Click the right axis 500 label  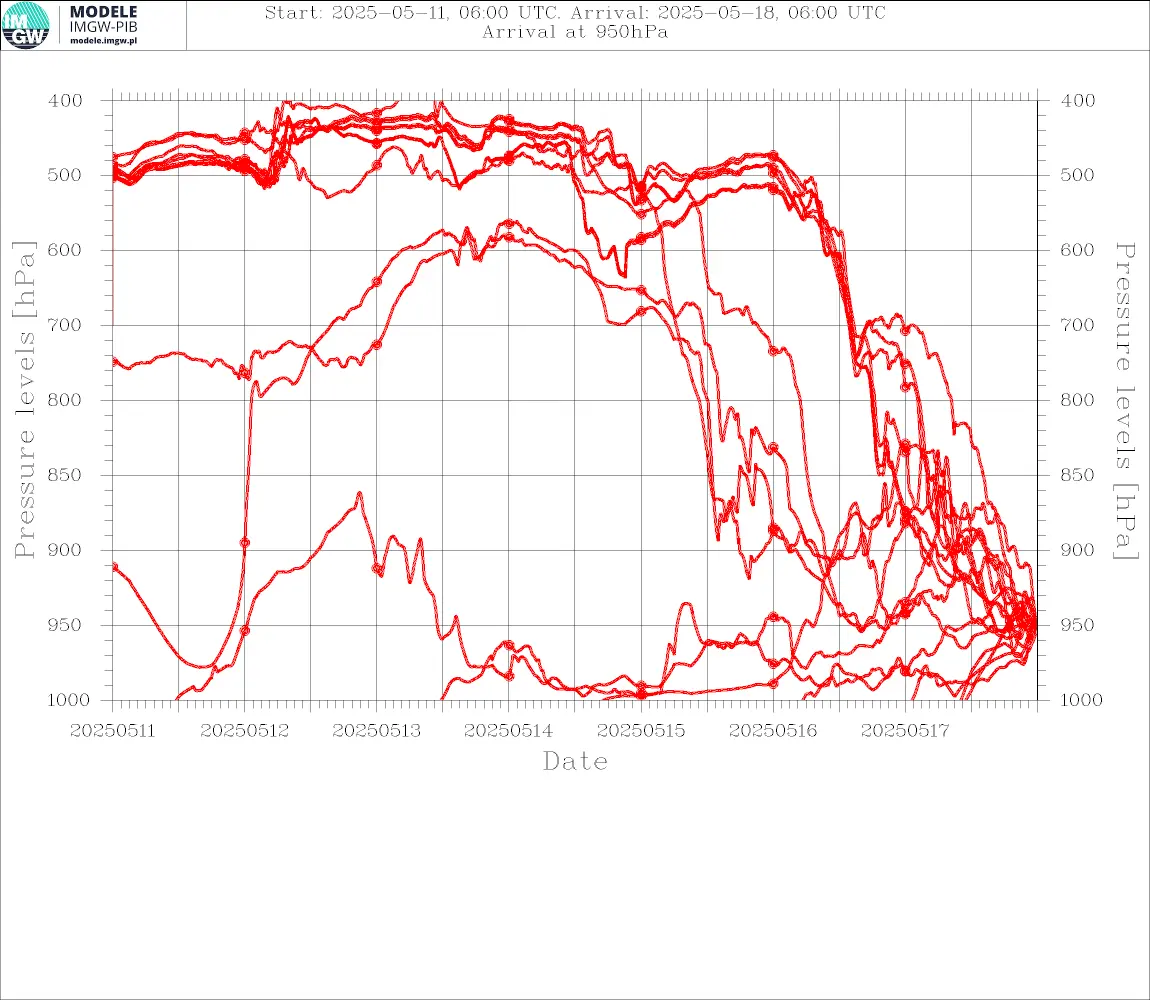tap(1077, 175)
